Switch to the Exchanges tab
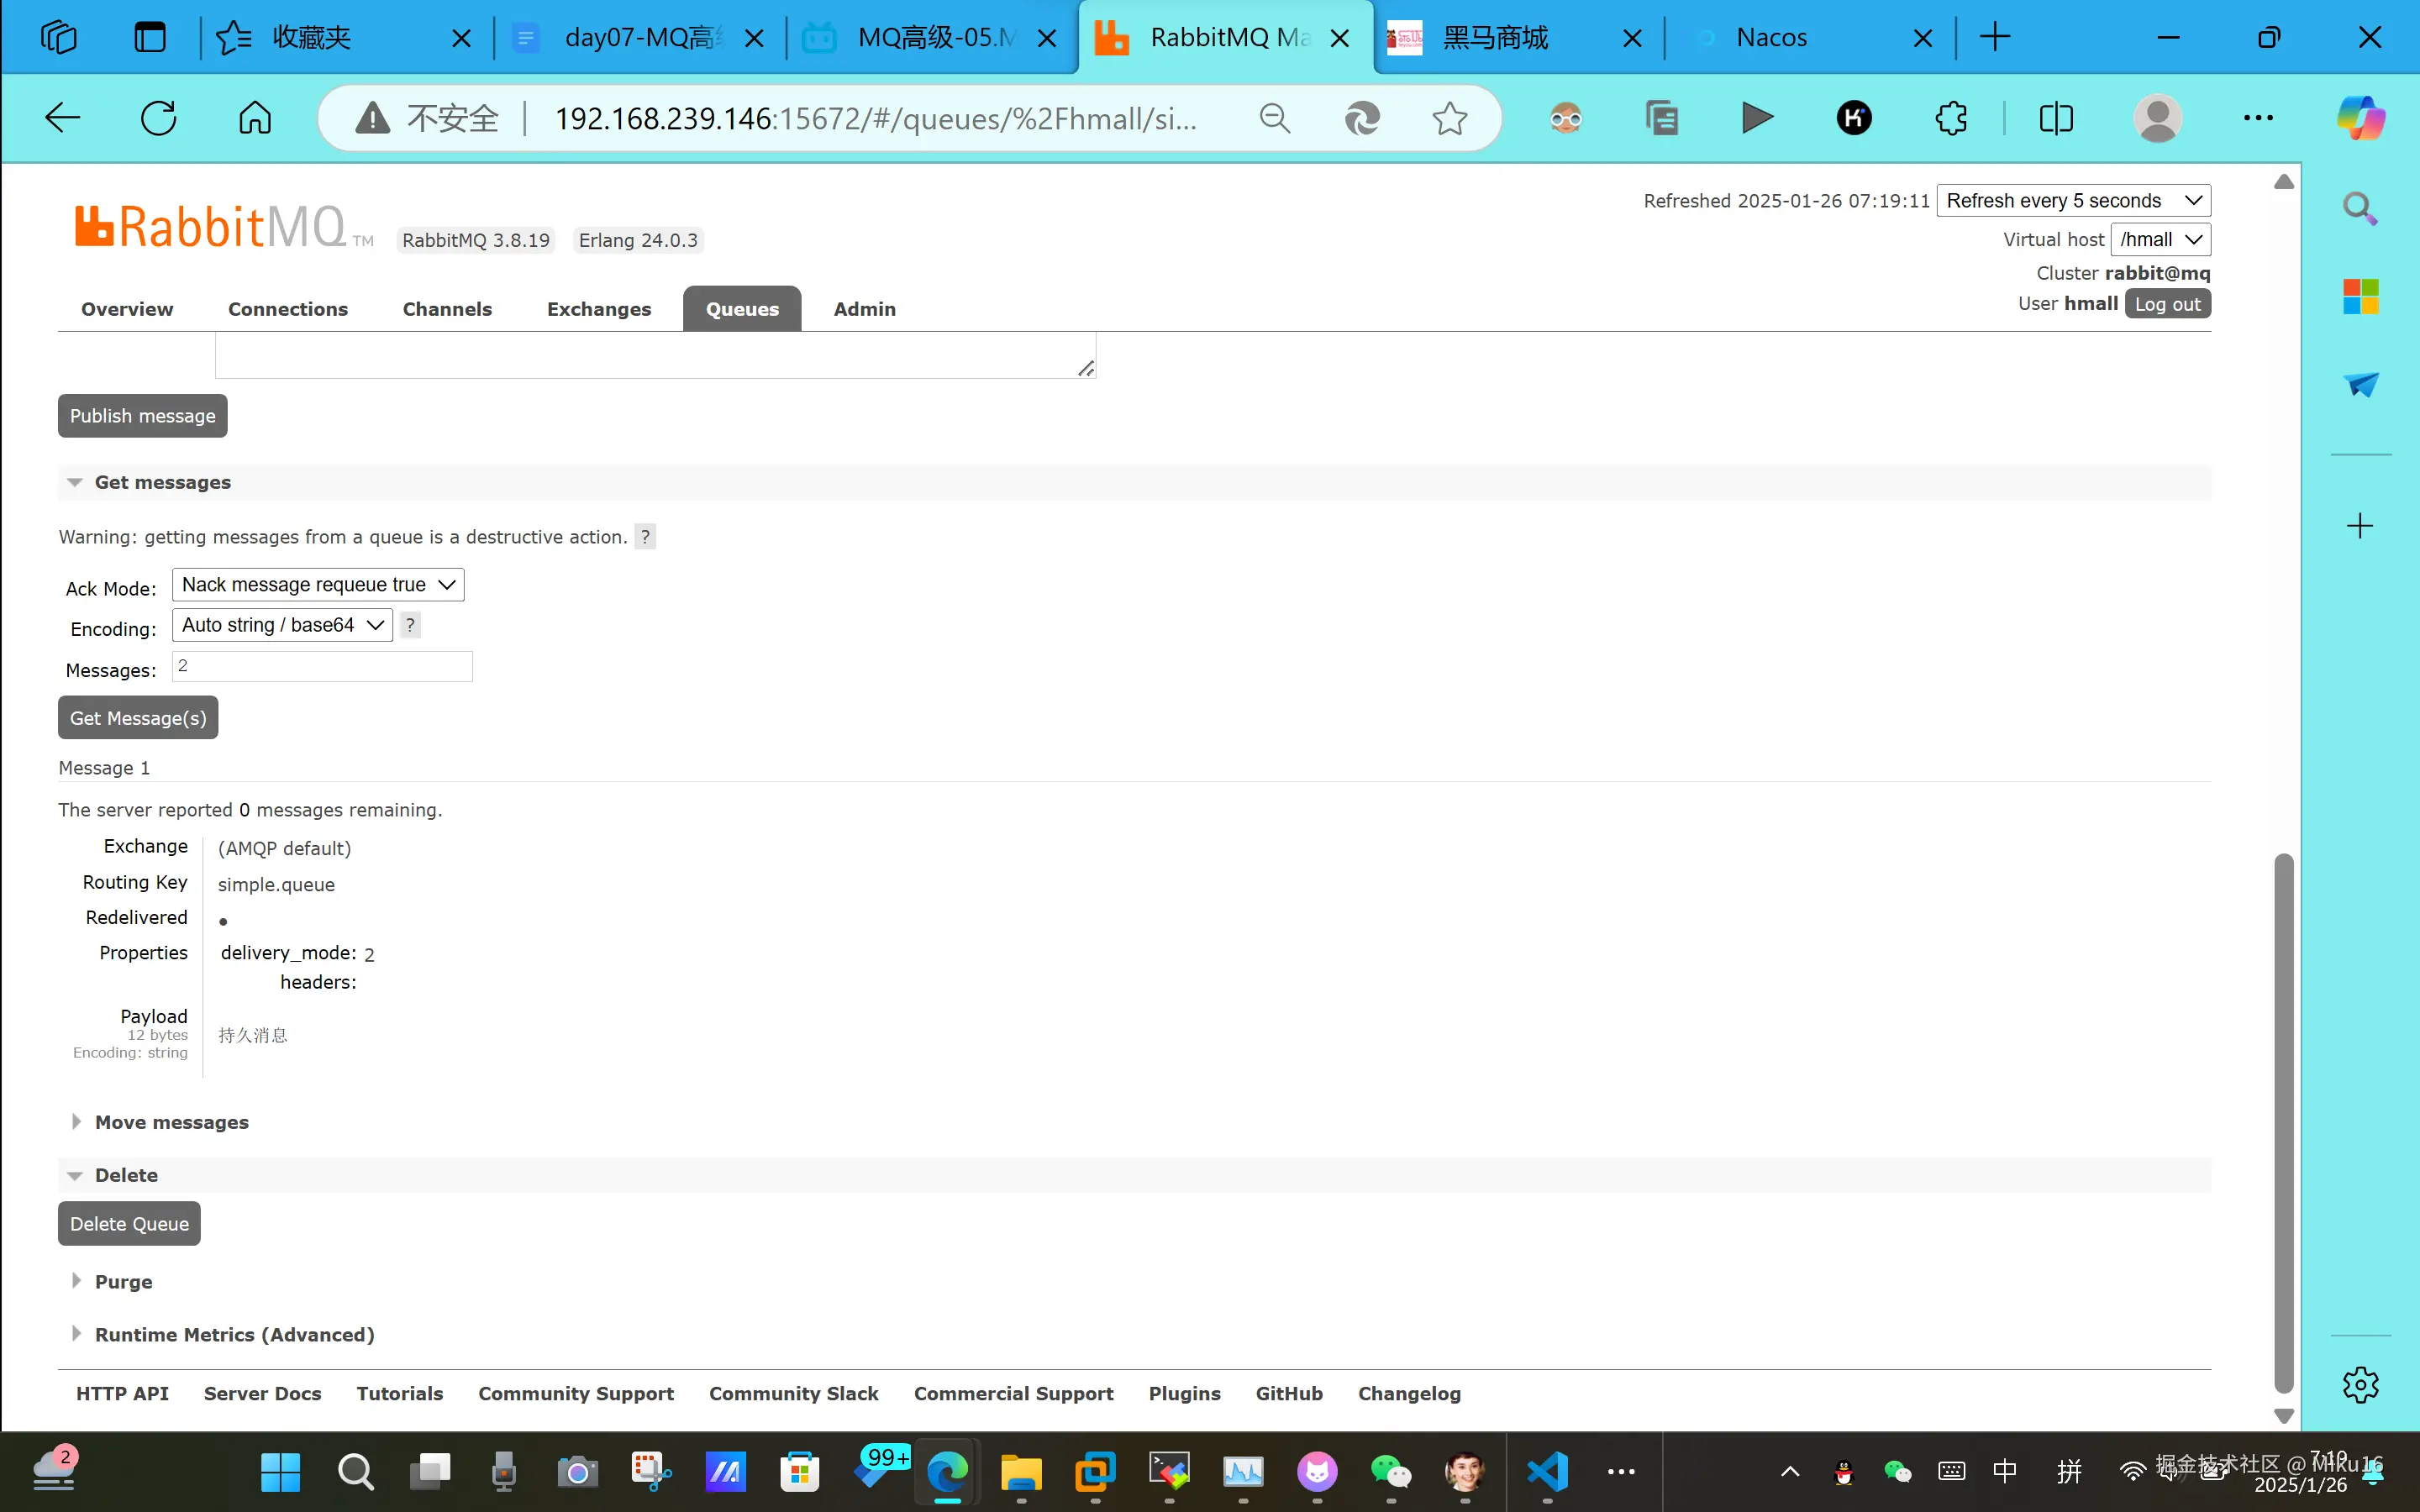This screenshot has width=2420, height=1512. tap(598, 309)
